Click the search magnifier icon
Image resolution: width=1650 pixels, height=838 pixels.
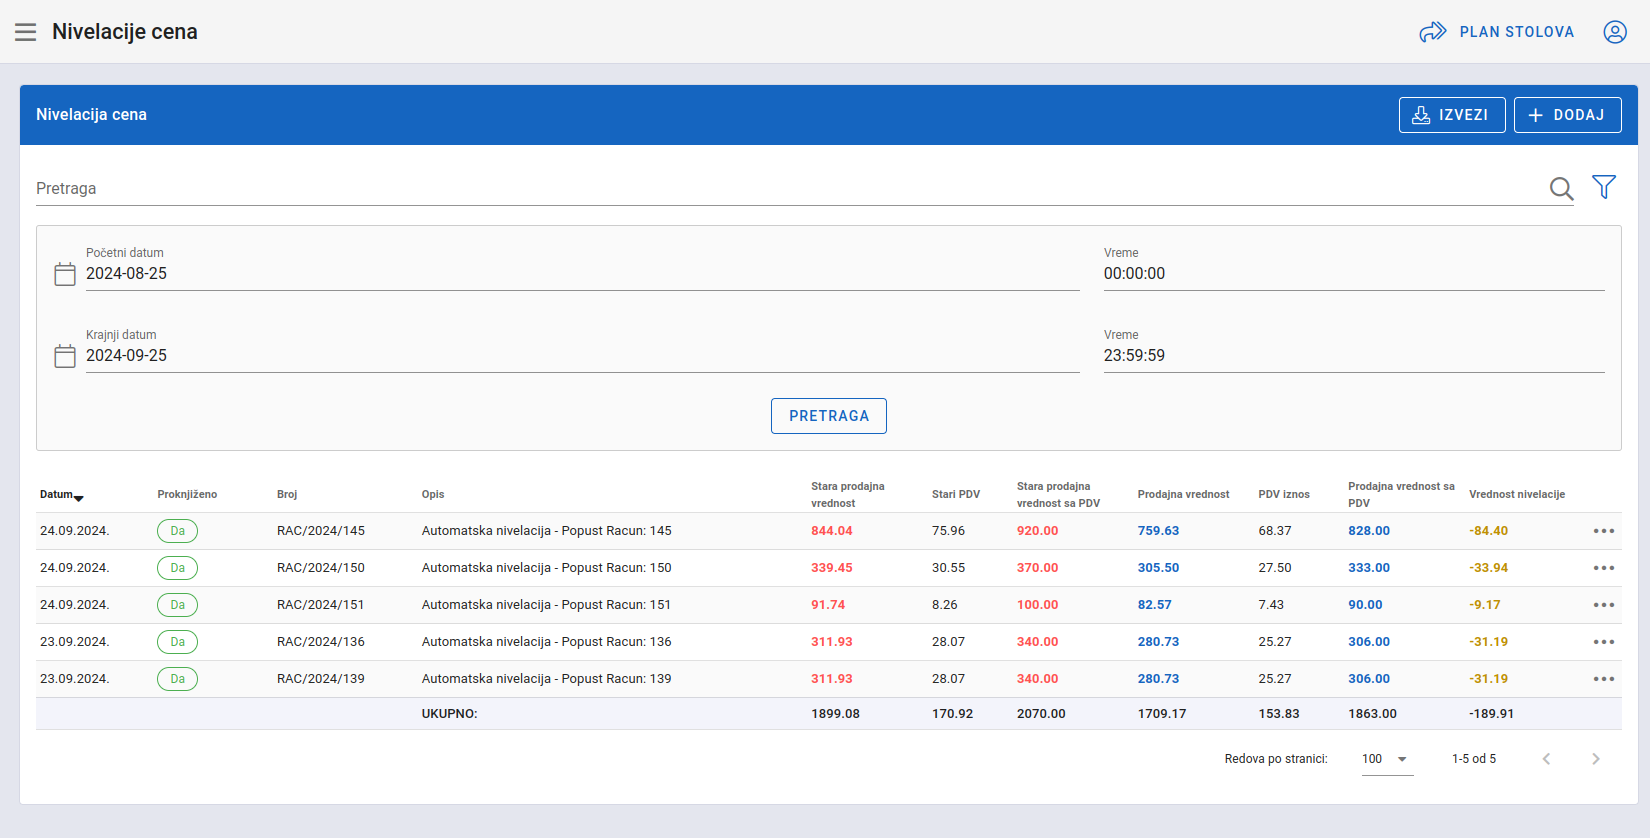point(1561,188)
